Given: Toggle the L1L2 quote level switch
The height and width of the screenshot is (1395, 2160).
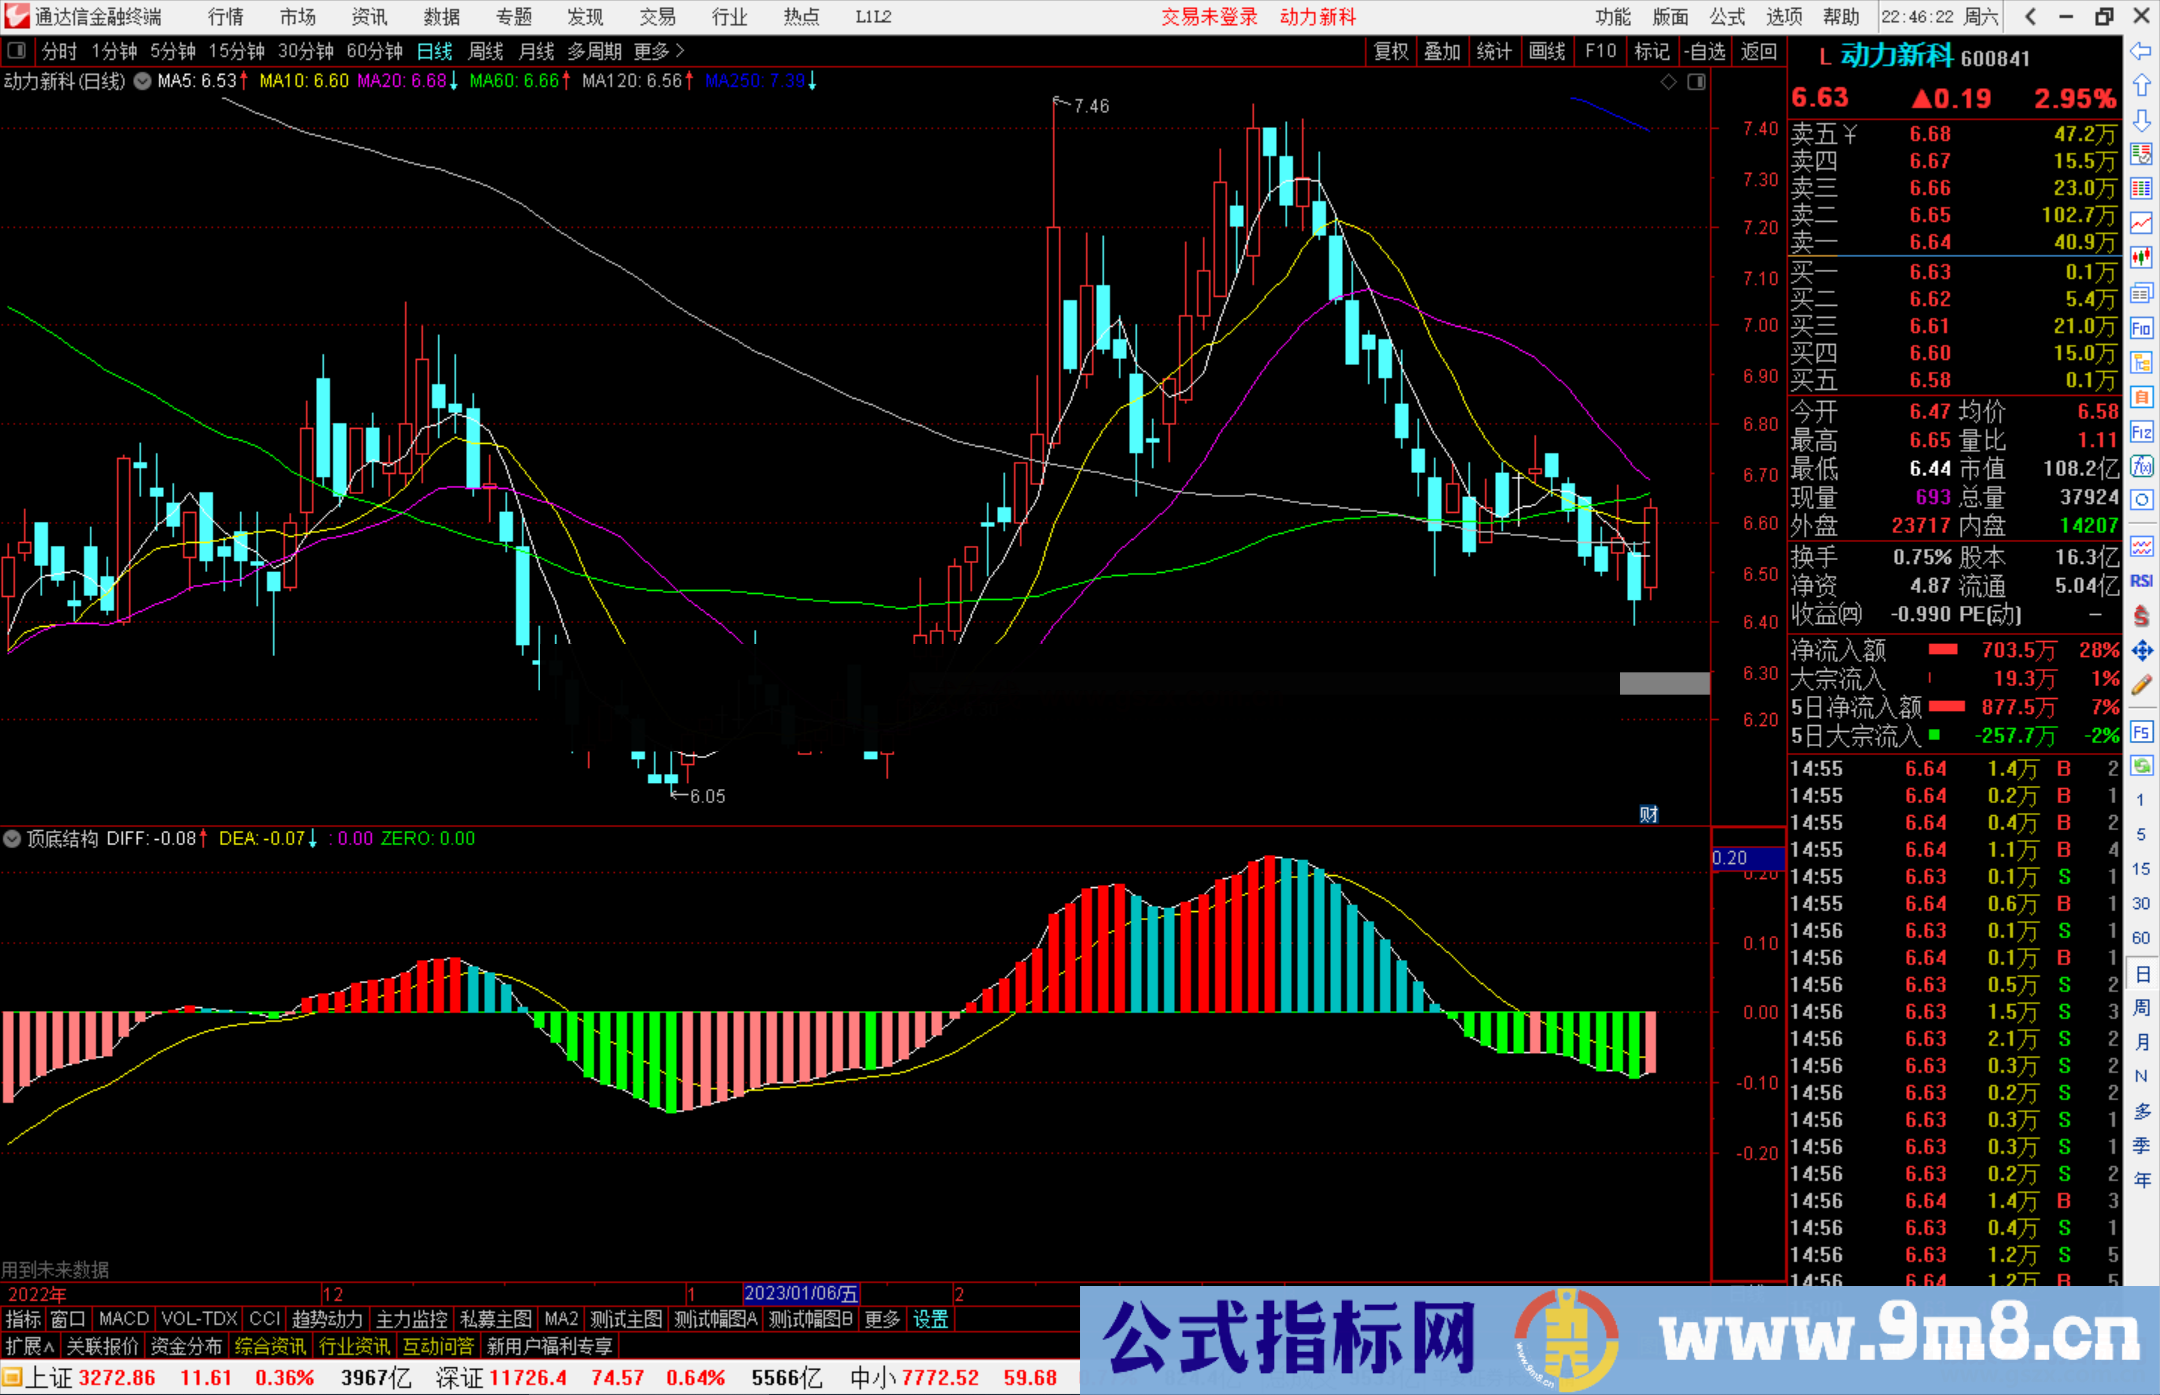Looking at the screenshot, I should [871, 17].
